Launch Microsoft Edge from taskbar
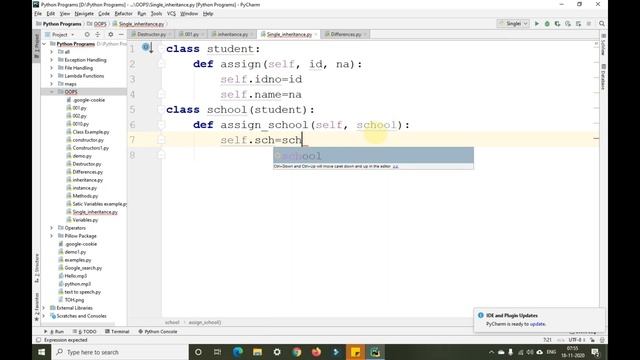 click(238, 352)
